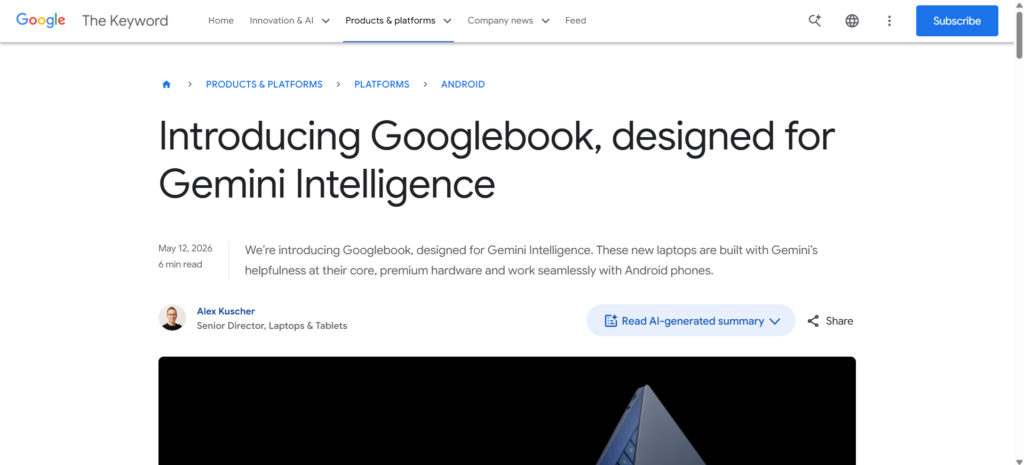Viewport: 1024px width, 465px height.
Task: Open the globe language selector
Action: [852, 21]
